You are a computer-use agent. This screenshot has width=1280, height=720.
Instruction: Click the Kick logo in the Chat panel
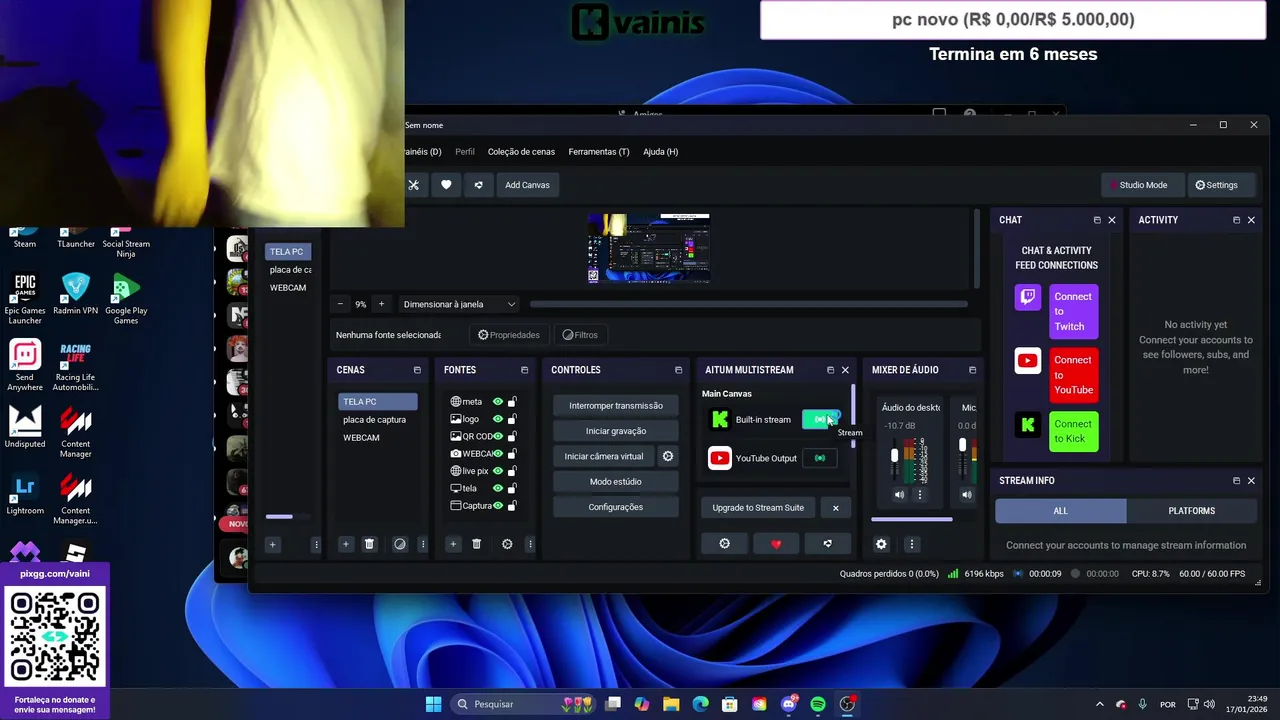(1028, 425)
